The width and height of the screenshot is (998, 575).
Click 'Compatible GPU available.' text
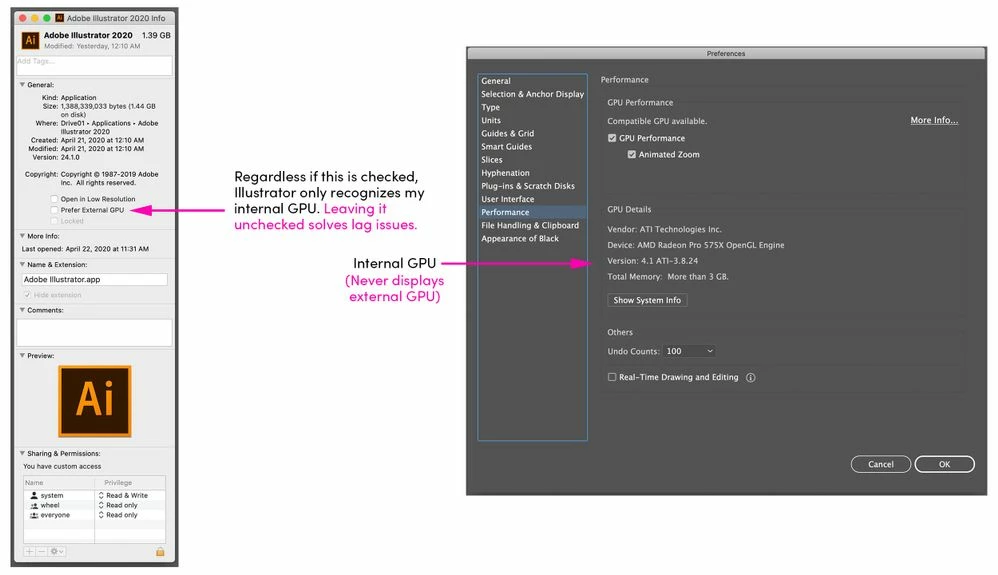tap(657, 121)
